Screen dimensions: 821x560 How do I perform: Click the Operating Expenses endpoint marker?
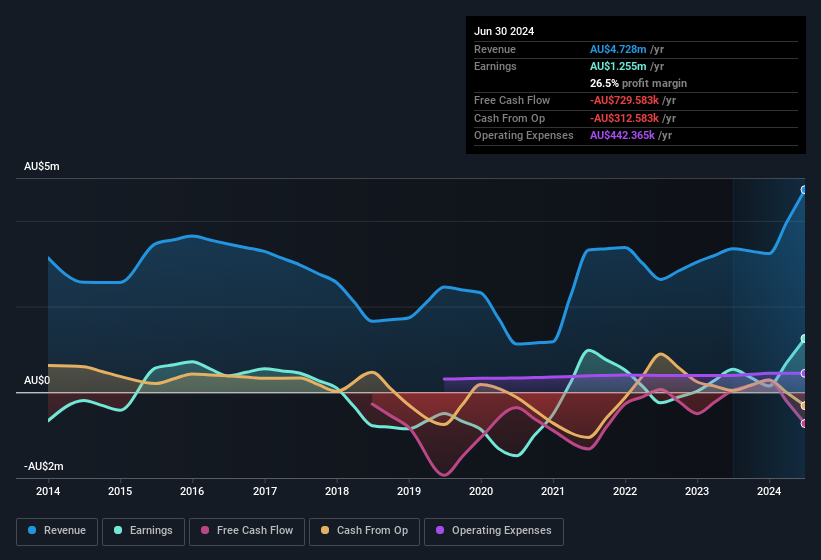pos(804,373)
